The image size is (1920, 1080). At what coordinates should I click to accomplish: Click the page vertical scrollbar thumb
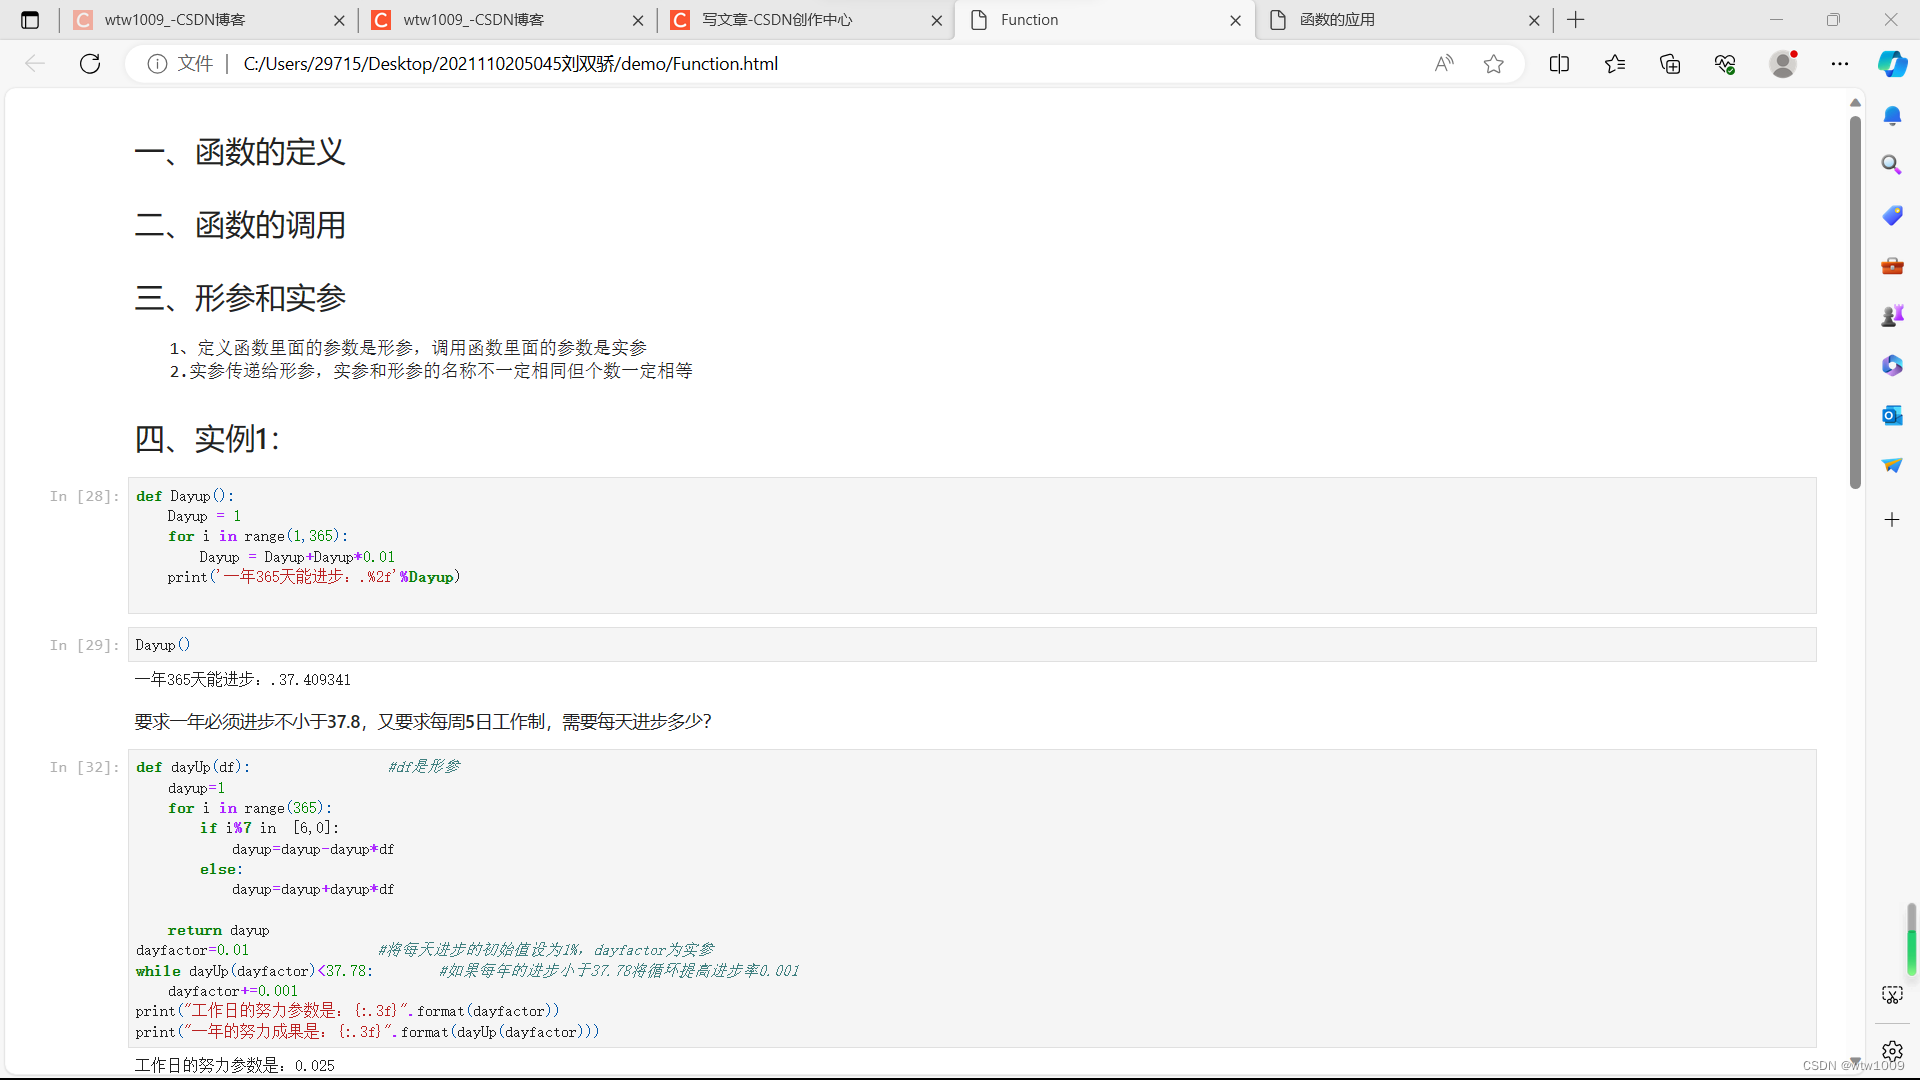coord(1855,300)
